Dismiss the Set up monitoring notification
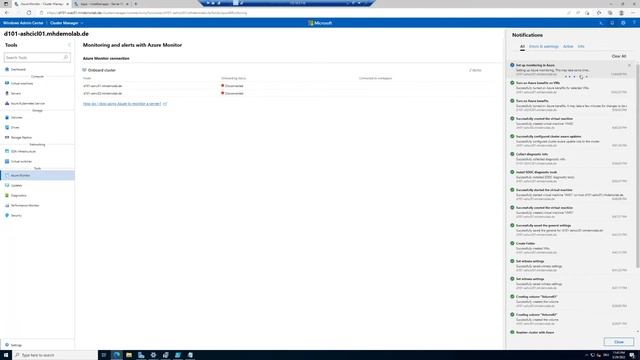640x360 pixels. click(x=629, y=65)
